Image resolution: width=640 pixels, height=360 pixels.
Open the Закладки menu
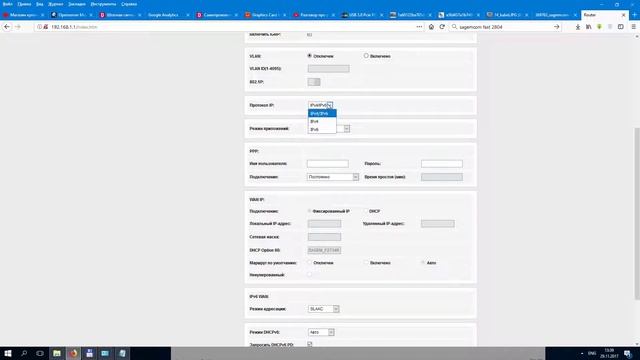click(77, 4)
